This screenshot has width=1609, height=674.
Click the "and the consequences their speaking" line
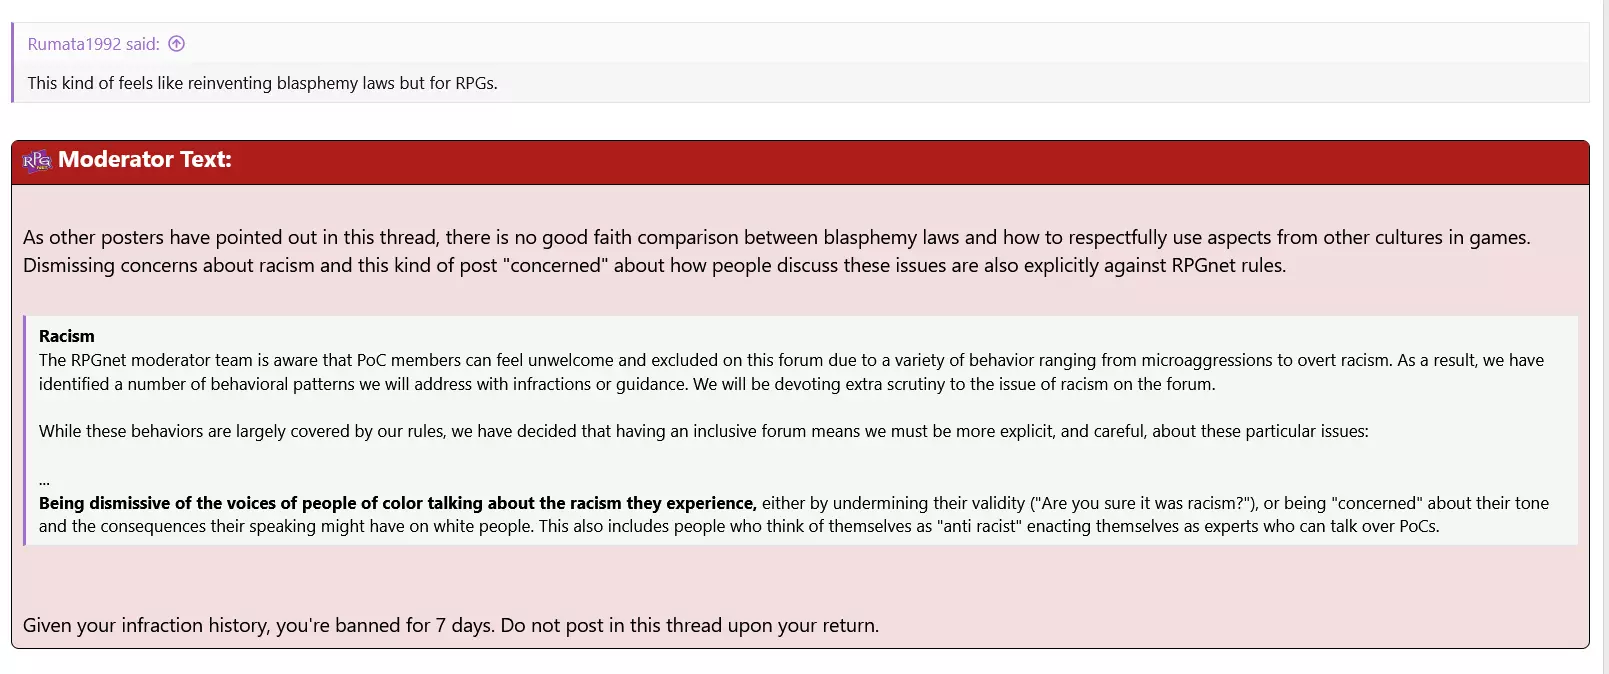pyautogui.click(x=739, y=527)
